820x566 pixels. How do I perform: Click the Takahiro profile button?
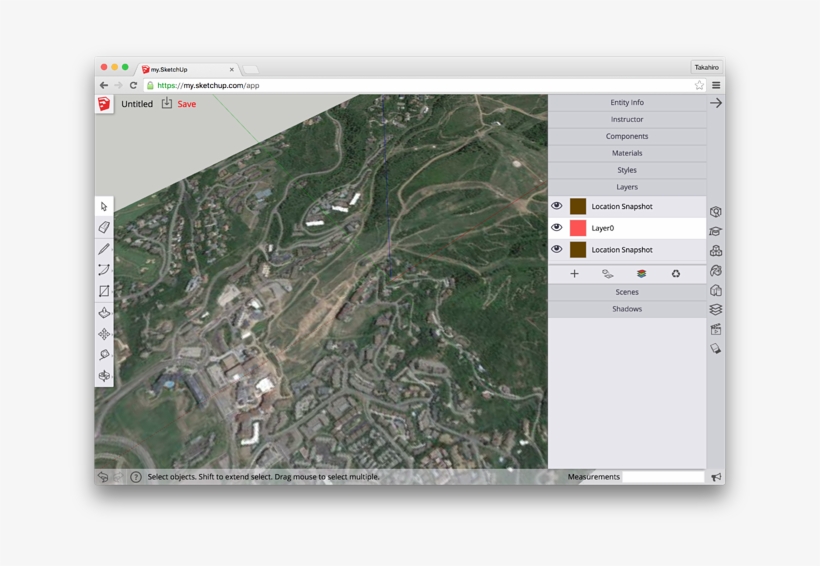point(707,67)
